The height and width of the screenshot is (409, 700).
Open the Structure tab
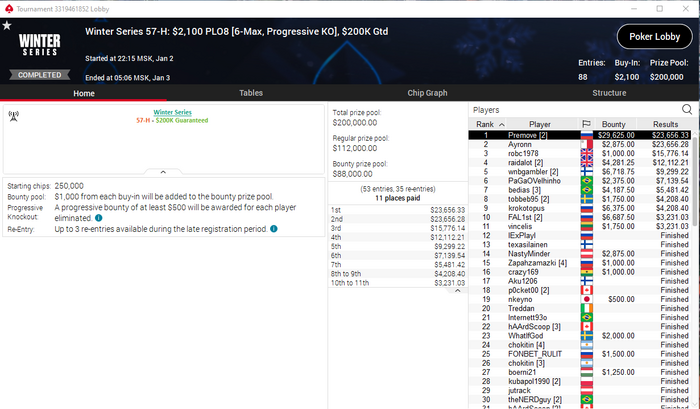coord(609,93)
